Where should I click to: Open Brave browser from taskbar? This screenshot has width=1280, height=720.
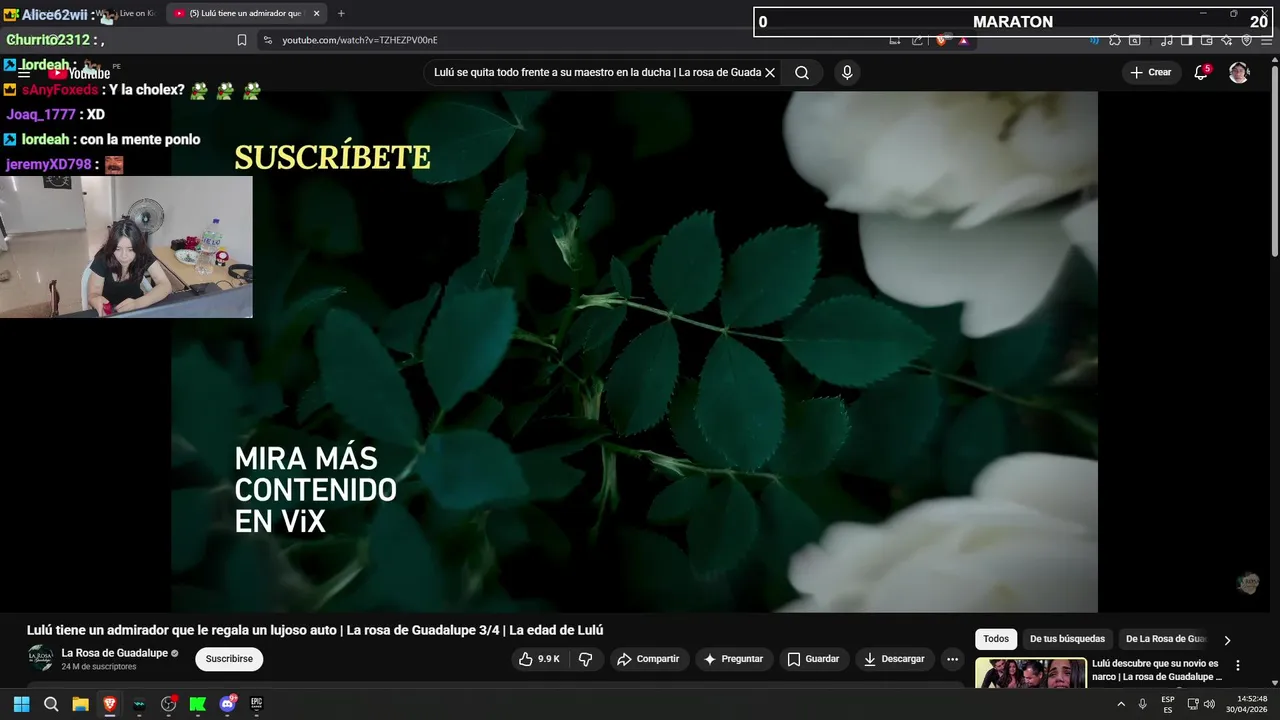click(110, 704)
